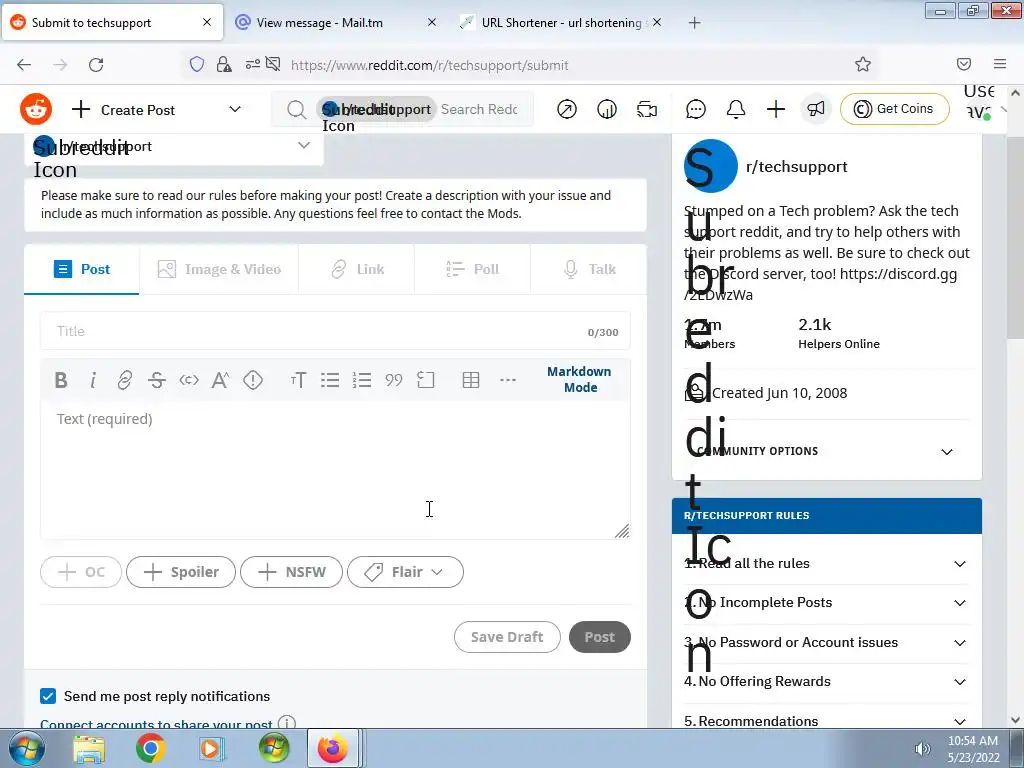This screenshot has height=768, width=1024.
Task: Select the Talk tab
Action: tap(588, 269)
